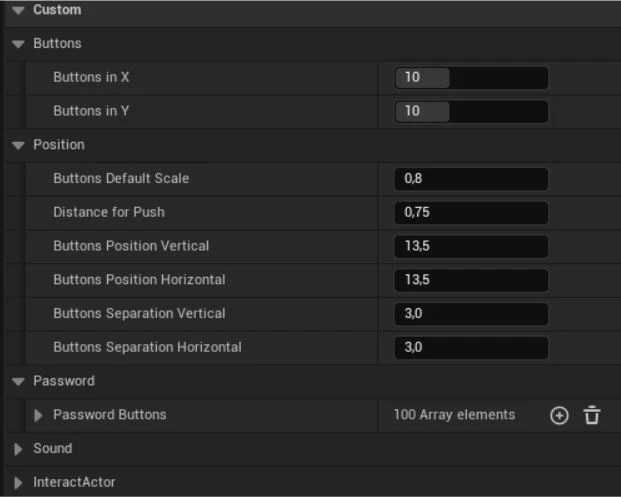
Task: Collapse the Buttons section
Action: [x=18, y=44]
